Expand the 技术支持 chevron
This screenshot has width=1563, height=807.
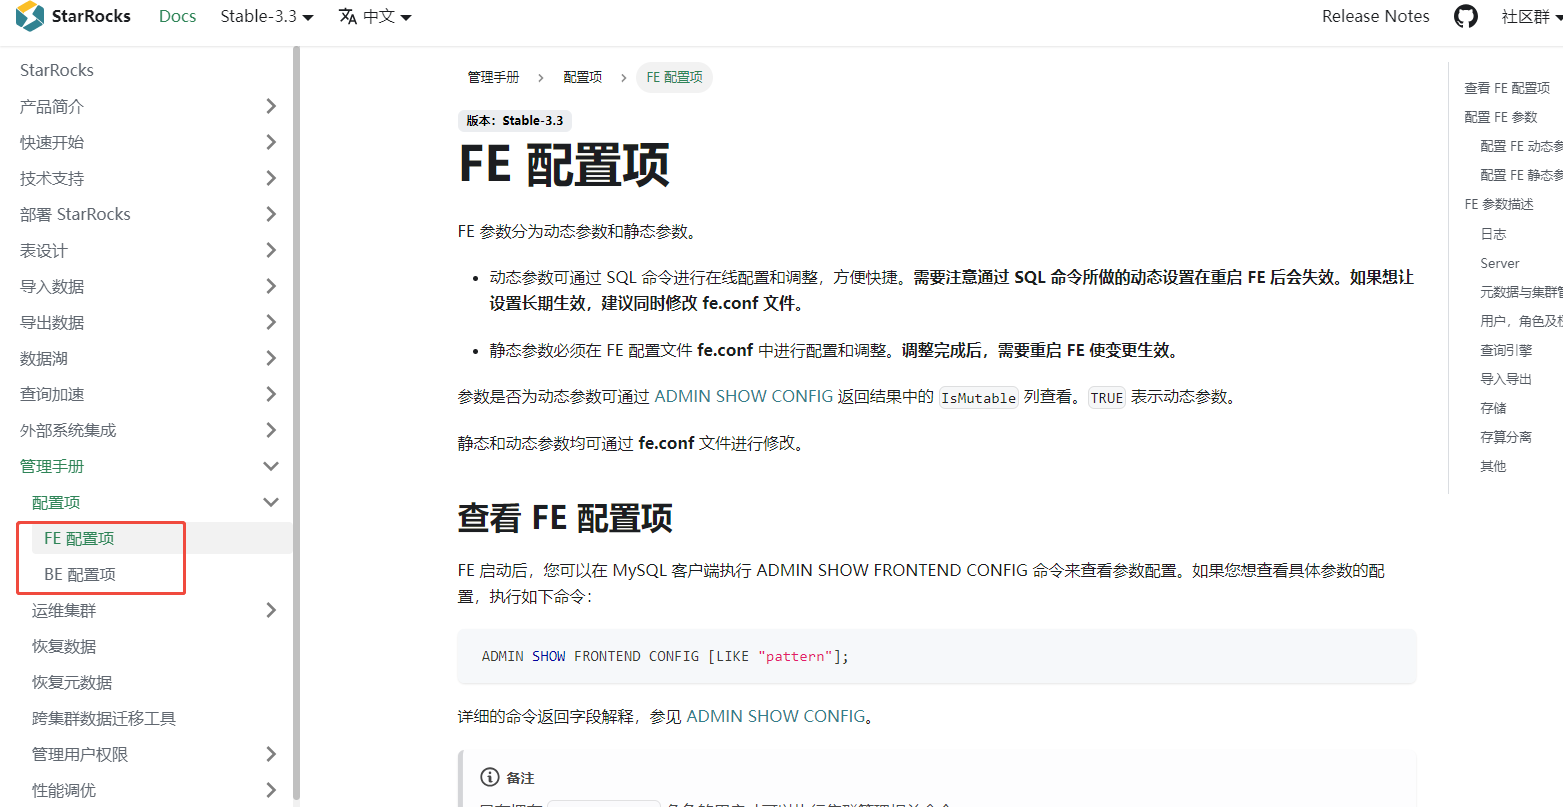(x=271, y=178)
